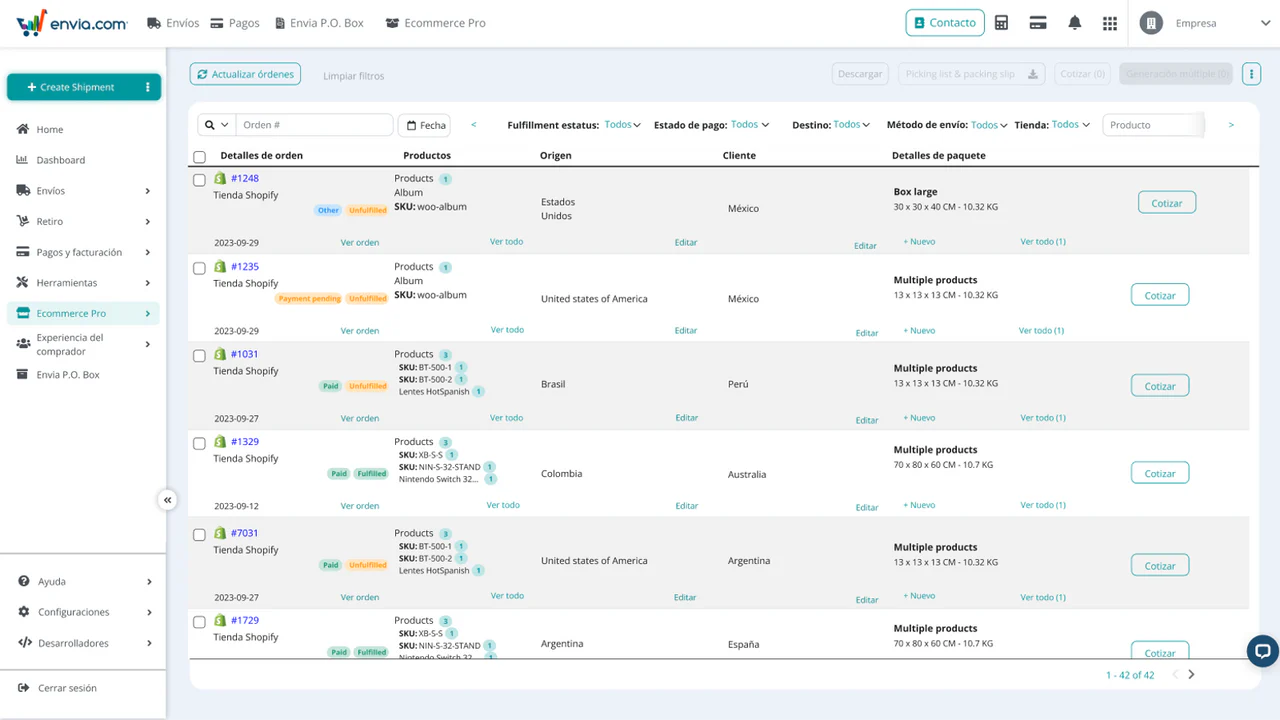Click Retiro cart icon in sidebar
The image size is (1280, 720).
click(x=22, y=221)
